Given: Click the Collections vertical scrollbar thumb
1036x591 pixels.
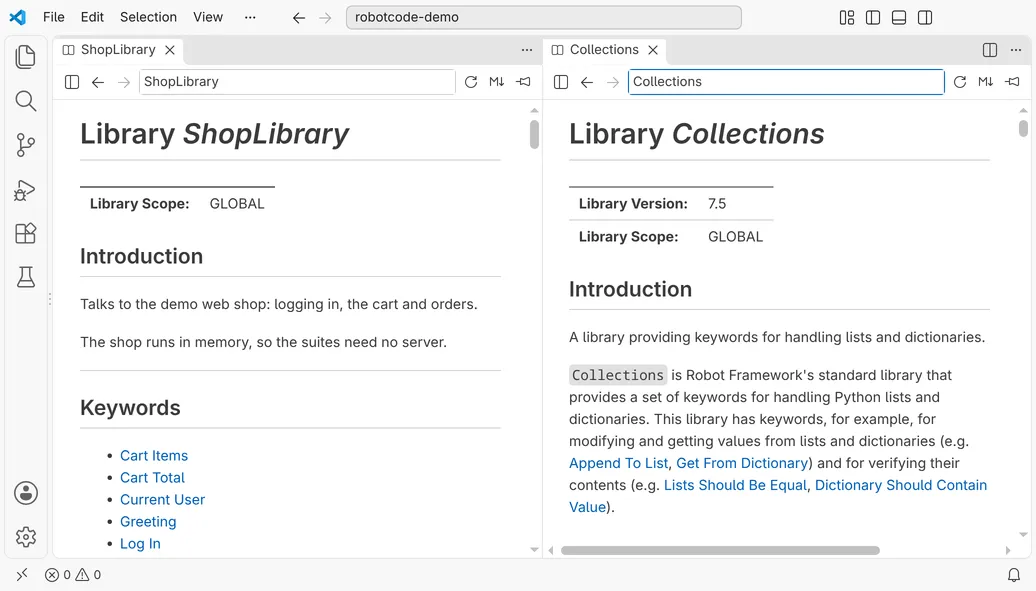Looking at the screenshot, I should [1023, 128].
